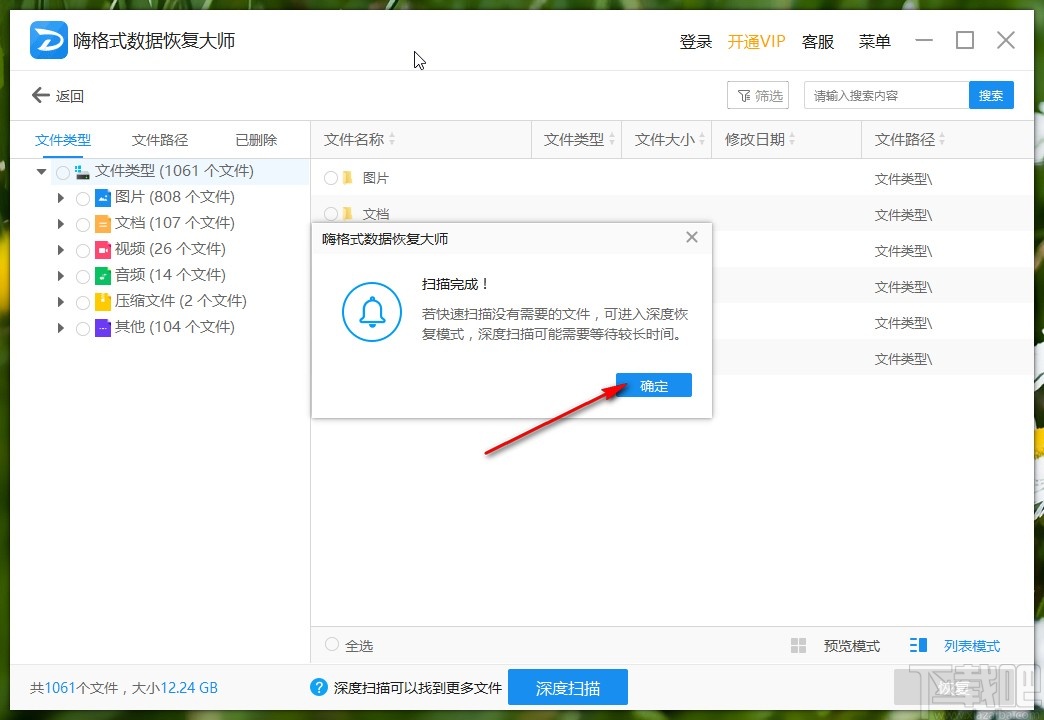Viewport: 1044px width, 720px height.
Task: Switch to 预览模式 preview mode
Action: point(852,645)
